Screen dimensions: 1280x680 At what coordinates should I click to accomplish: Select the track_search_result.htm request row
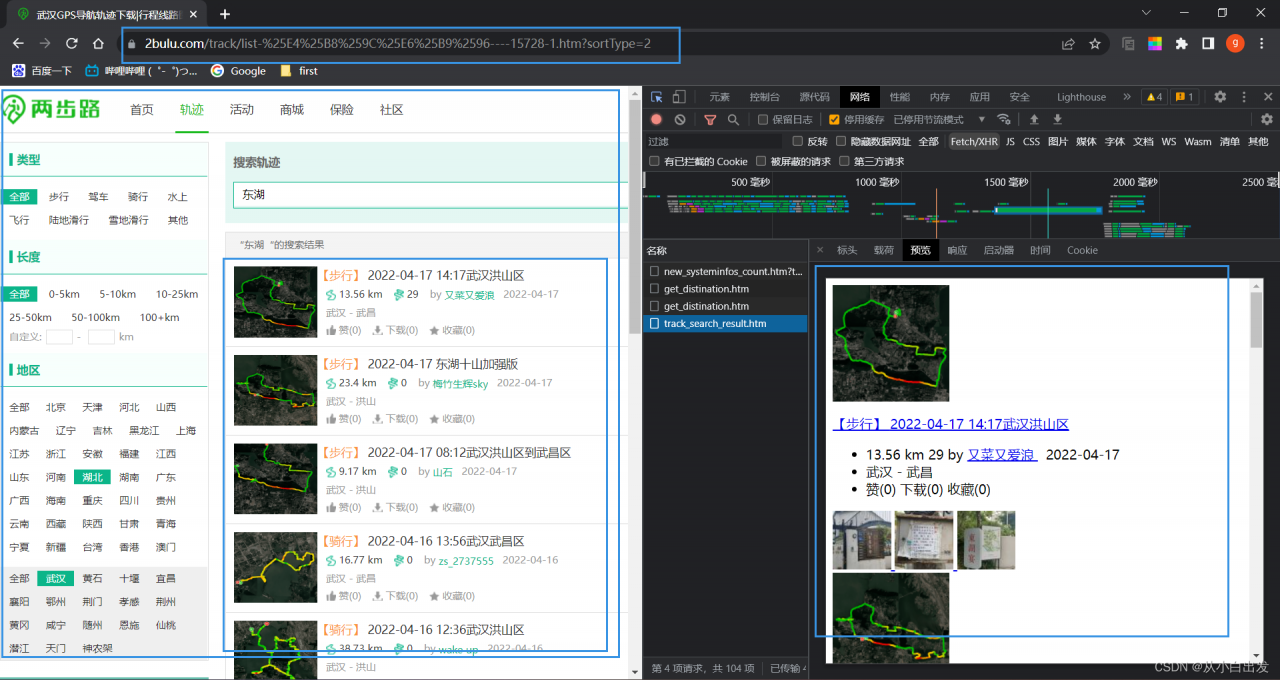[x=725, y=324]
